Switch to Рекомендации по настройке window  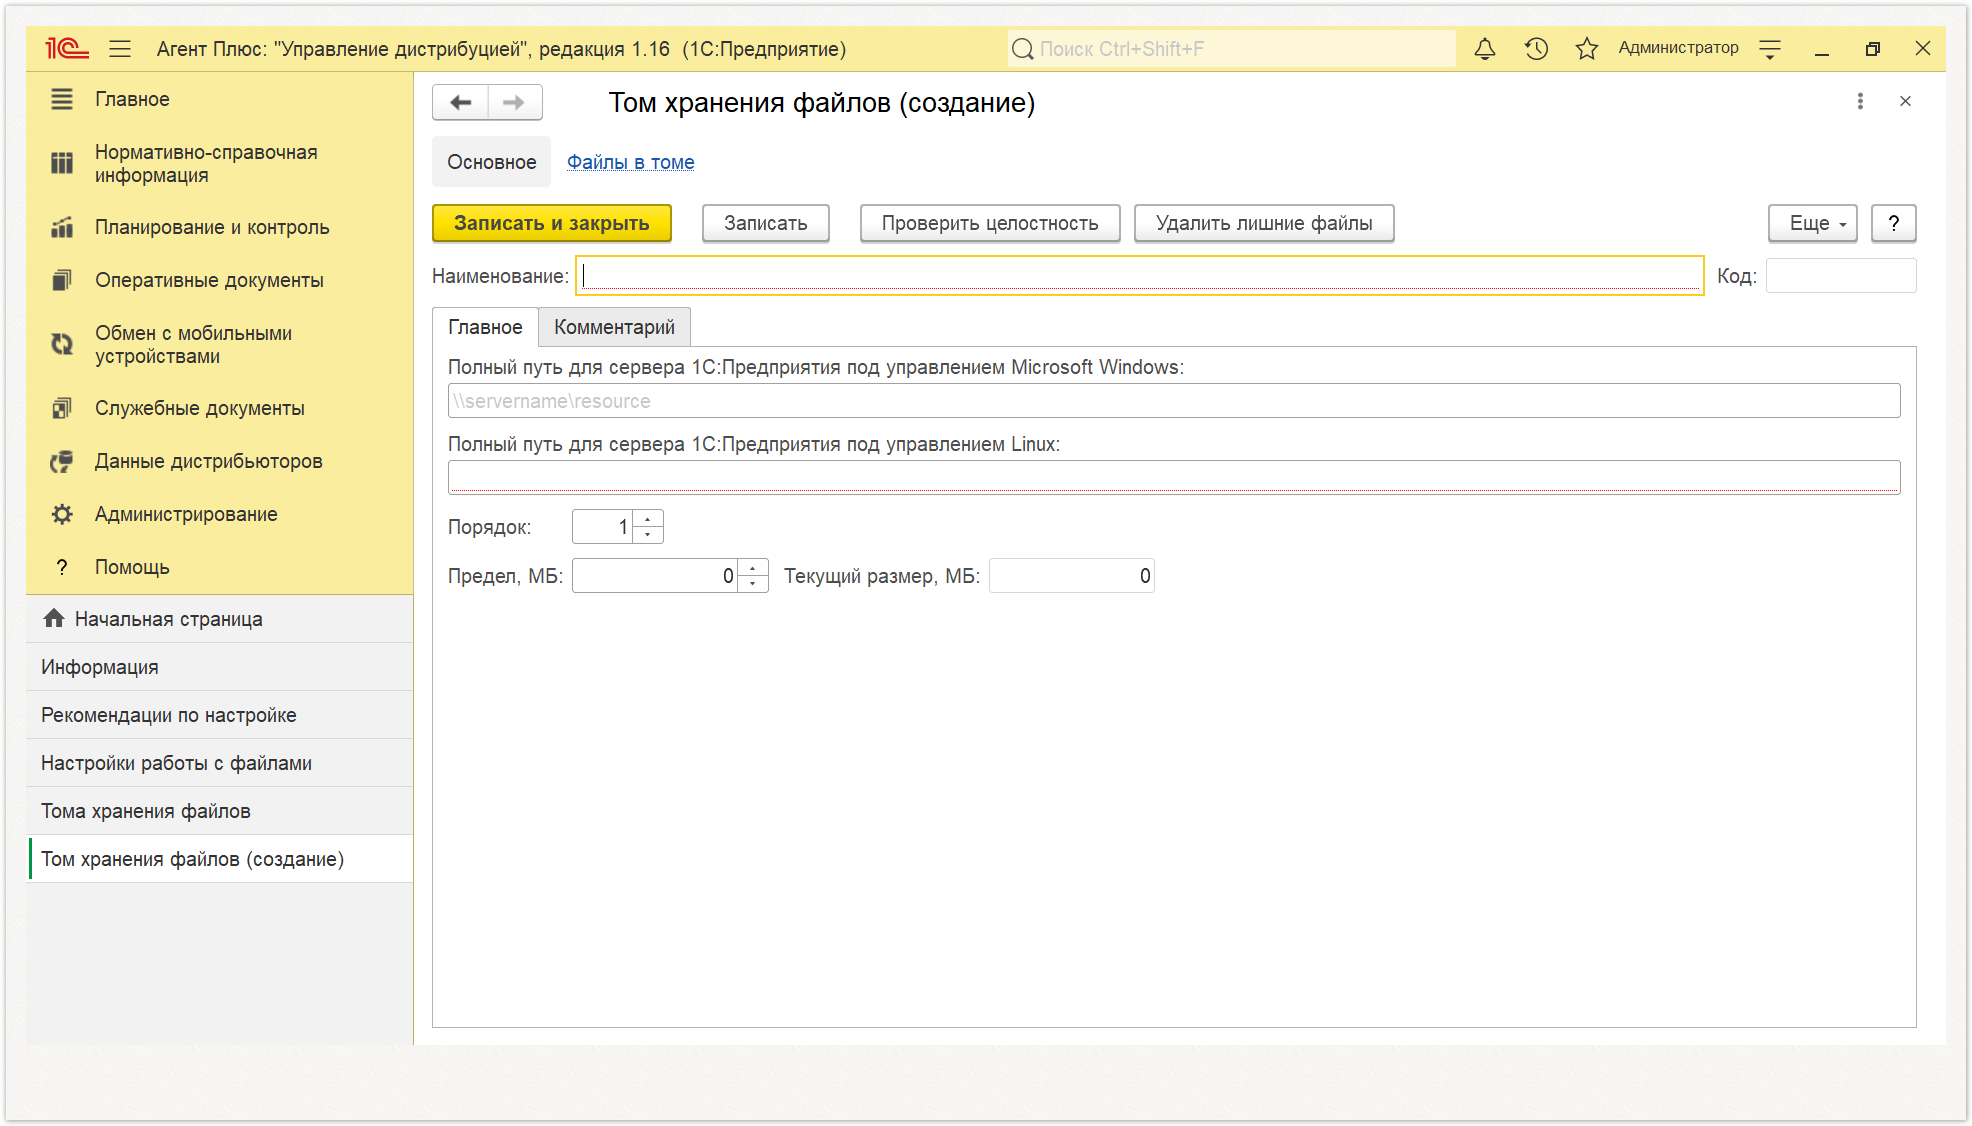(x=220, y=715)
